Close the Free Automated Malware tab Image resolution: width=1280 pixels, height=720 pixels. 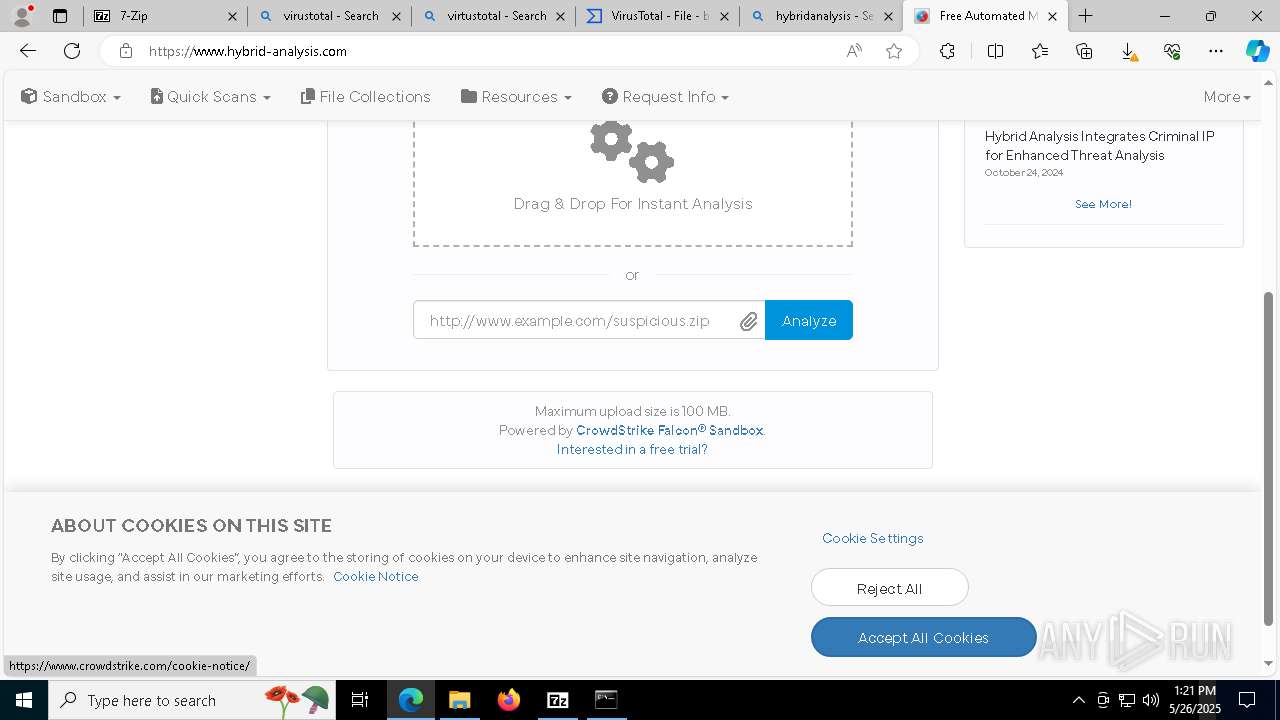pos(1052,16)
